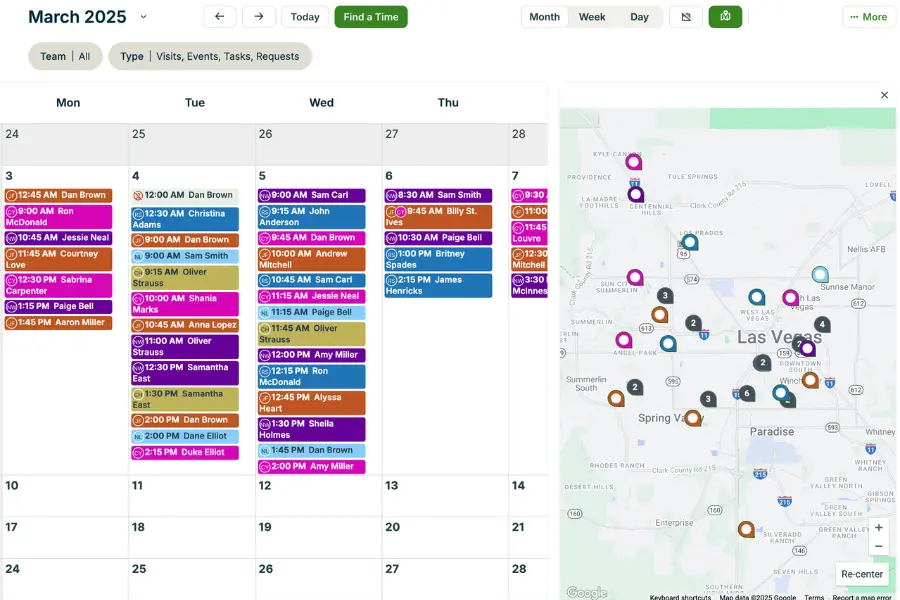Open the 8:30 AM Sam Smith visit
Screen dimensions: 900x600
[x=439, y=195]
